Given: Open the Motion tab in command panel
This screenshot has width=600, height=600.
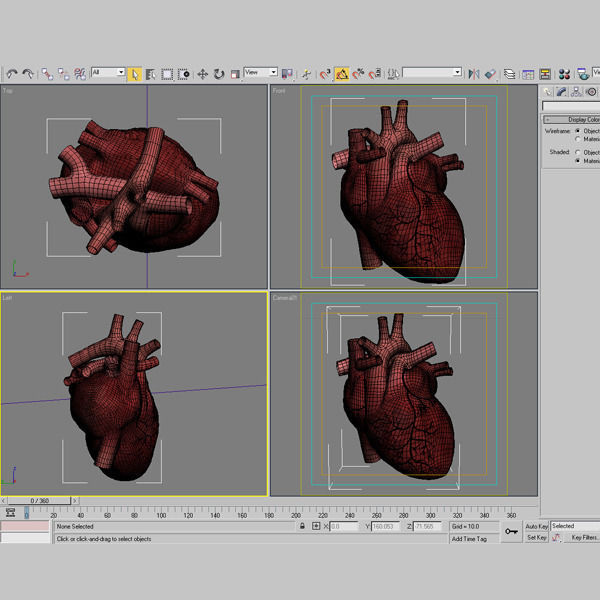Looking at the screenshot, I should [x=591, y=92].
